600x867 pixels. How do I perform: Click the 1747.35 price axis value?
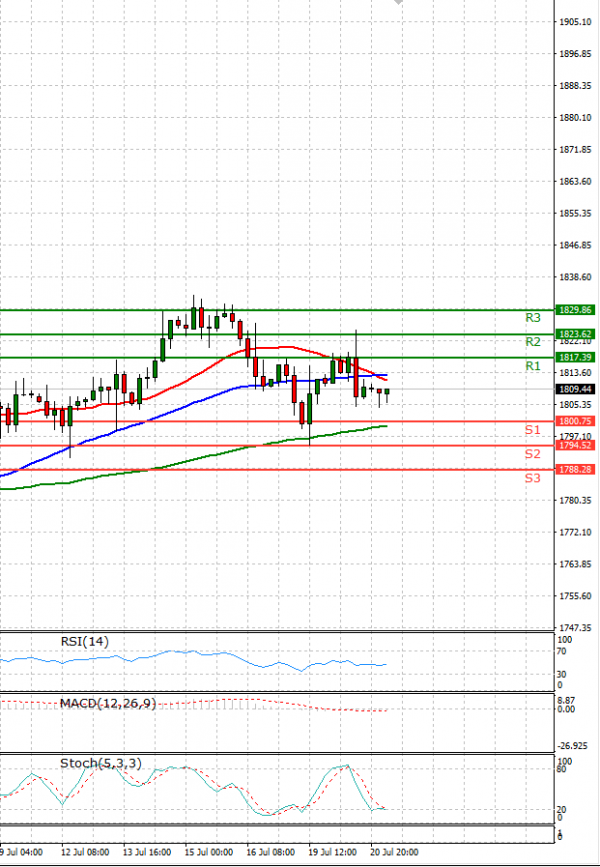[576, 628]
